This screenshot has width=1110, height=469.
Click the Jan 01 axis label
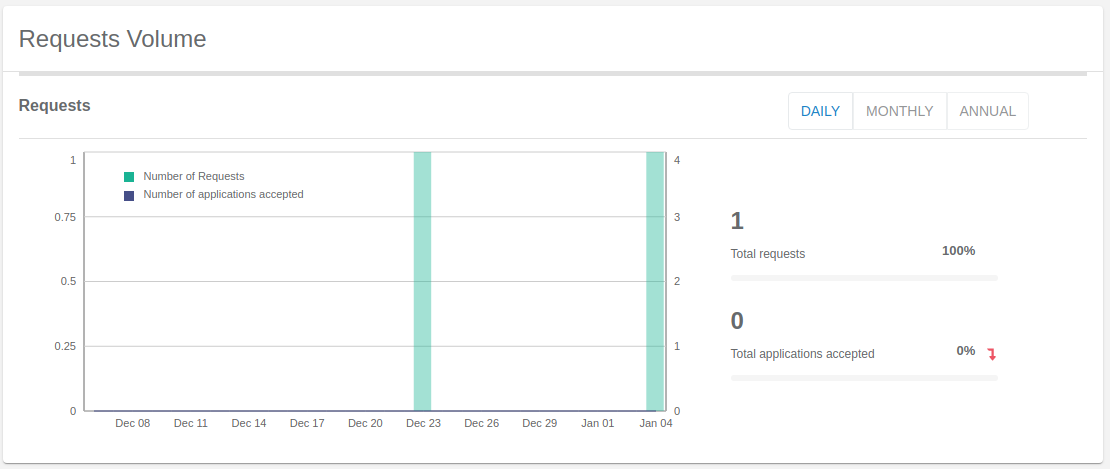(597, 423)
